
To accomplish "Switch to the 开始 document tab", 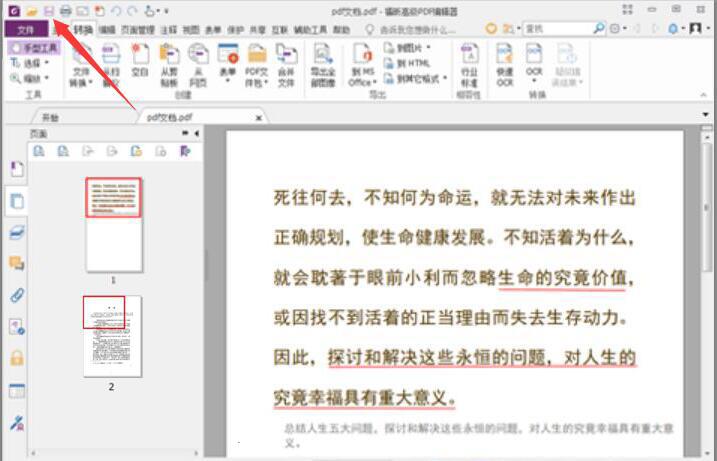I will click(50, 118).
